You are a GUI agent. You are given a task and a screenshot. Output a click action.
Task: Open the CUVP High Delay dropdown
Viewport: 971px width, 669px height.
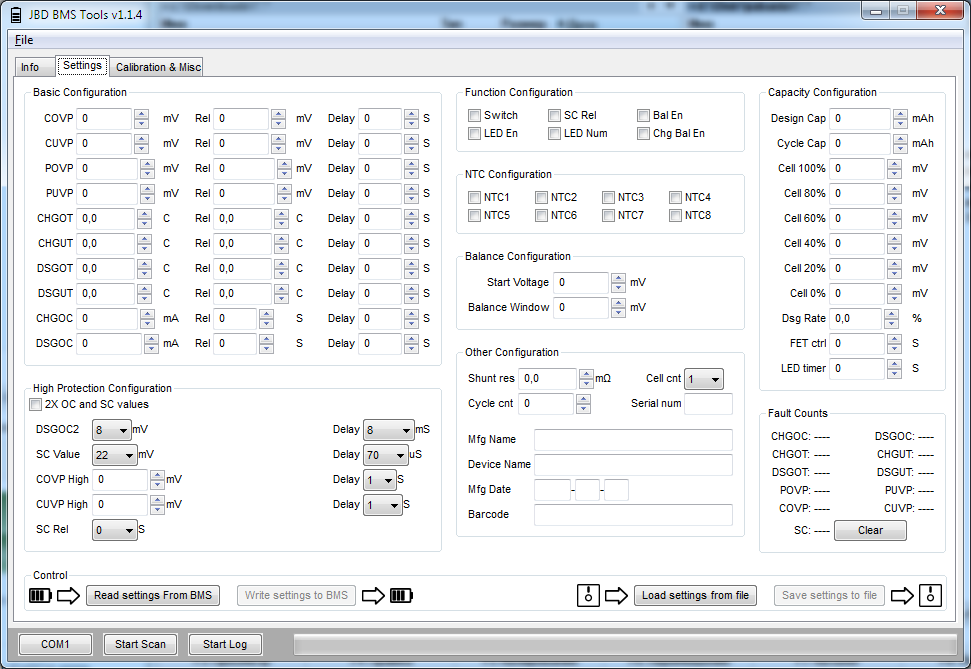pos(383,505)
